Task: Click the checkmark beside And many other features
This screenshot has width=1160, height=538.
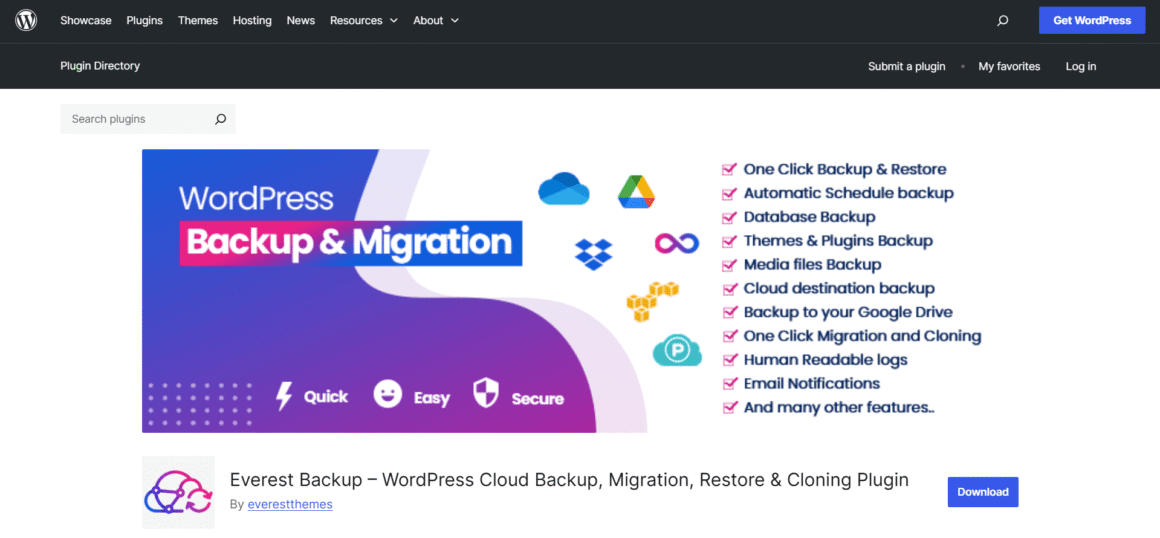Action: click(x=729, y=407)
